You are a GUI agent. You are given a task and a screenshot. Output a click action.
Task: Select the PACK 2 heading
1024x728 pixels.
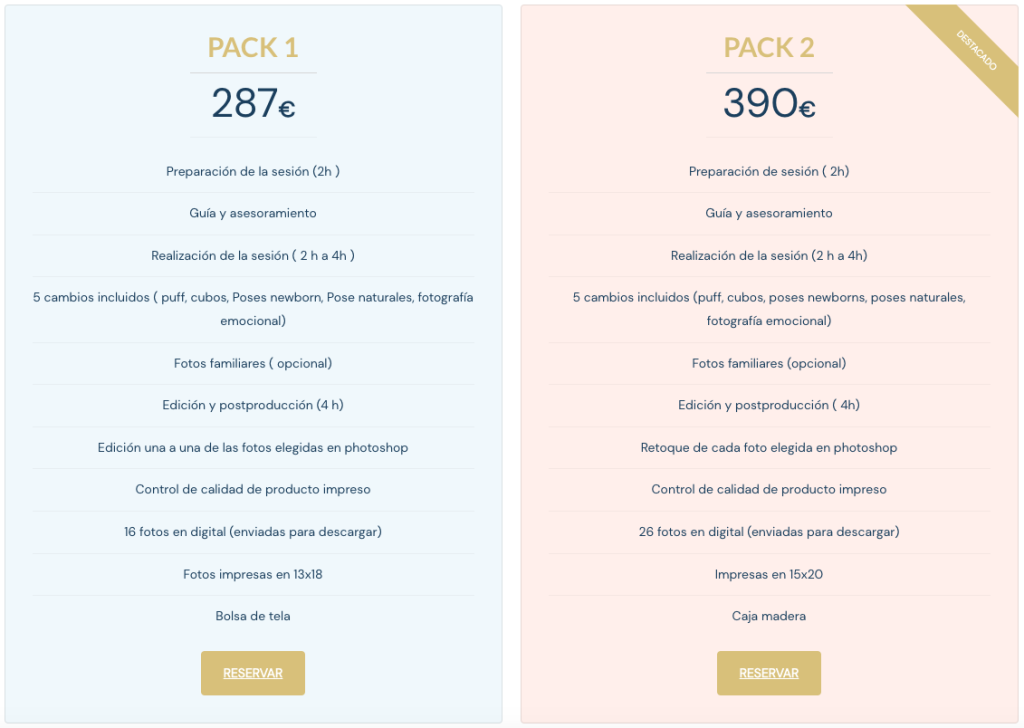pyautogui.click(x=769, y=47)
